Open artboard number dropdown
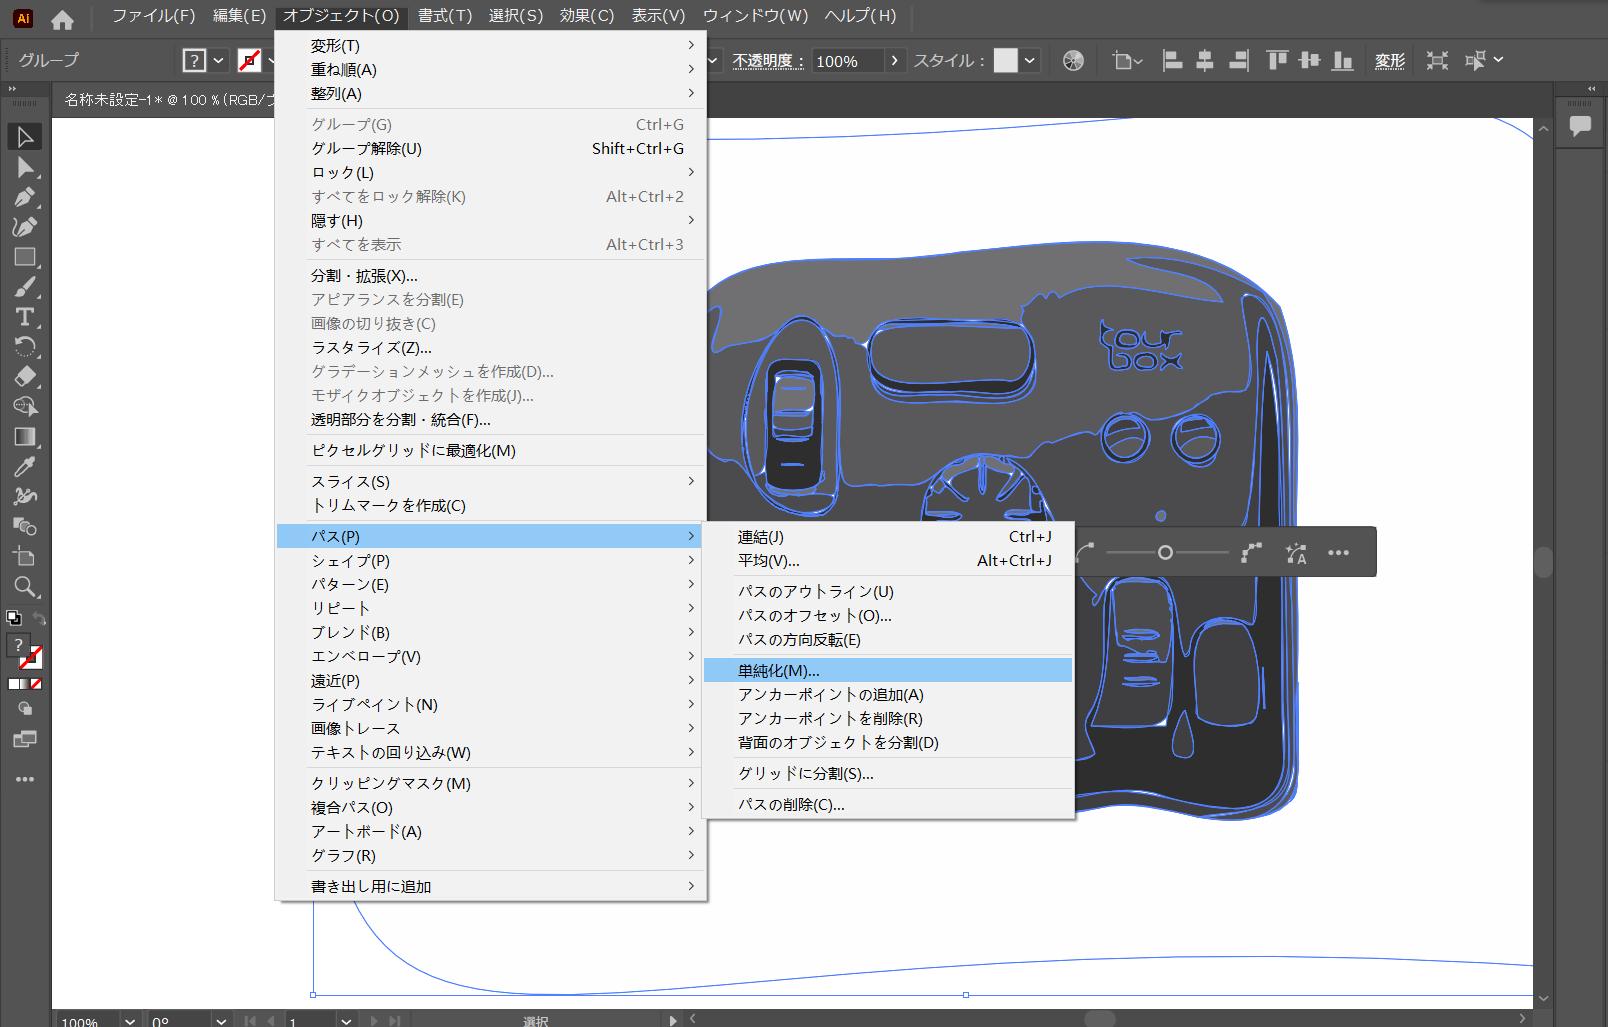 click(x=346, y=1020)
